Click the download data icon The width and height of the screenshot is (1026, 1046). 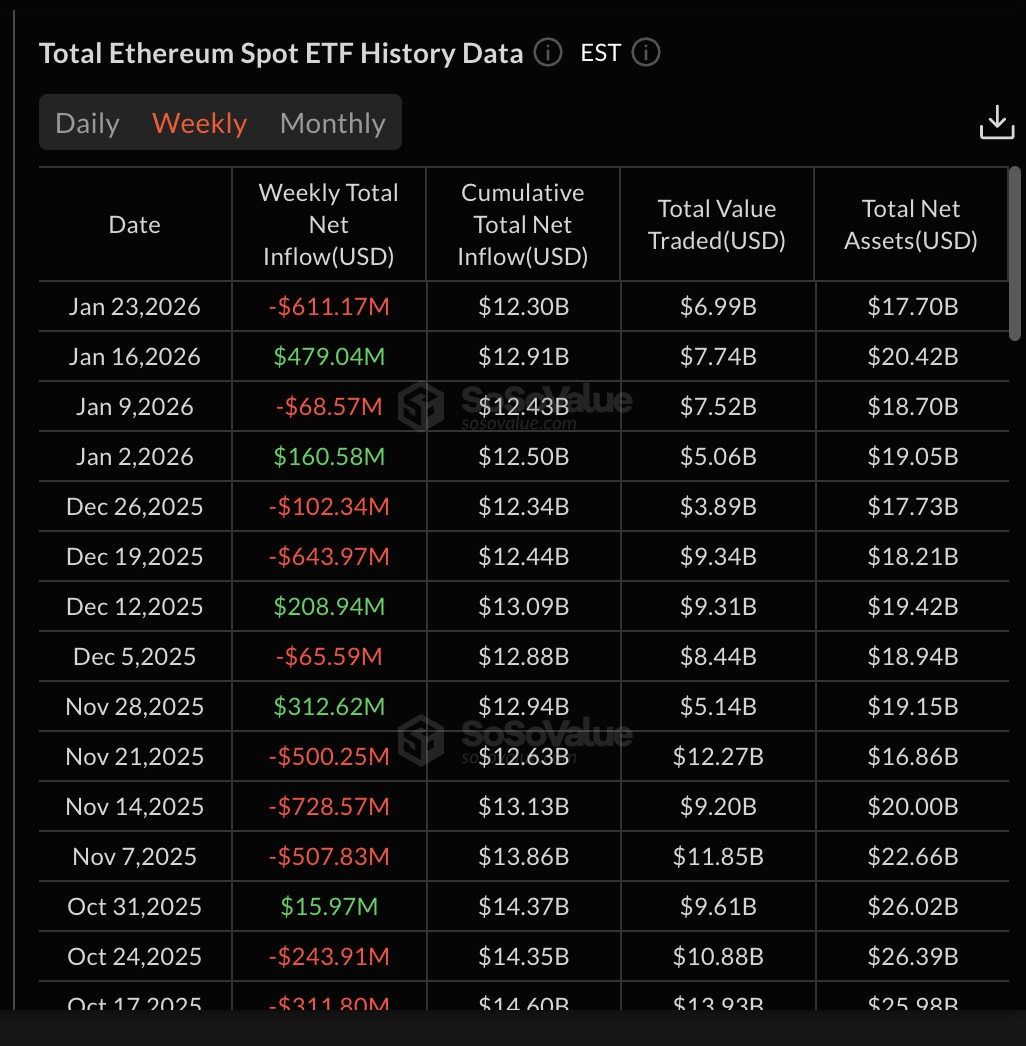click(x=996, y=122)
